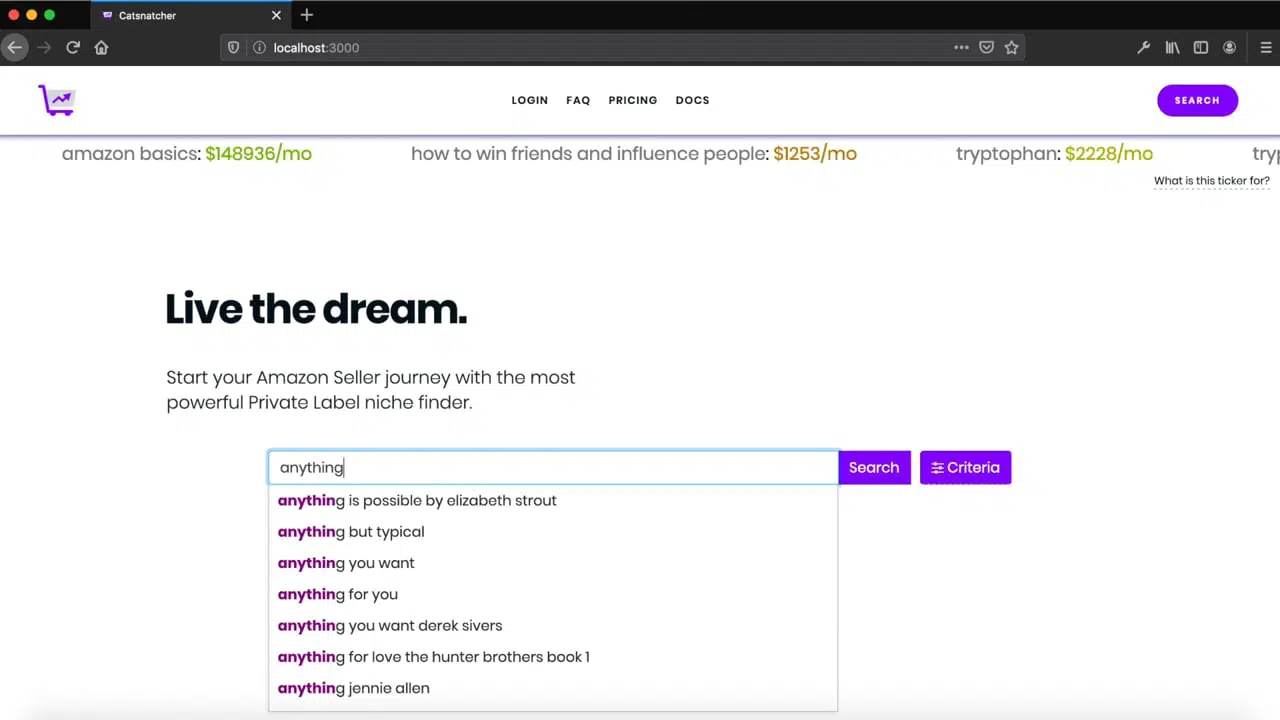Open the Firefox hamburger menu
The image size is (1280, 720).
point(1265,47)
